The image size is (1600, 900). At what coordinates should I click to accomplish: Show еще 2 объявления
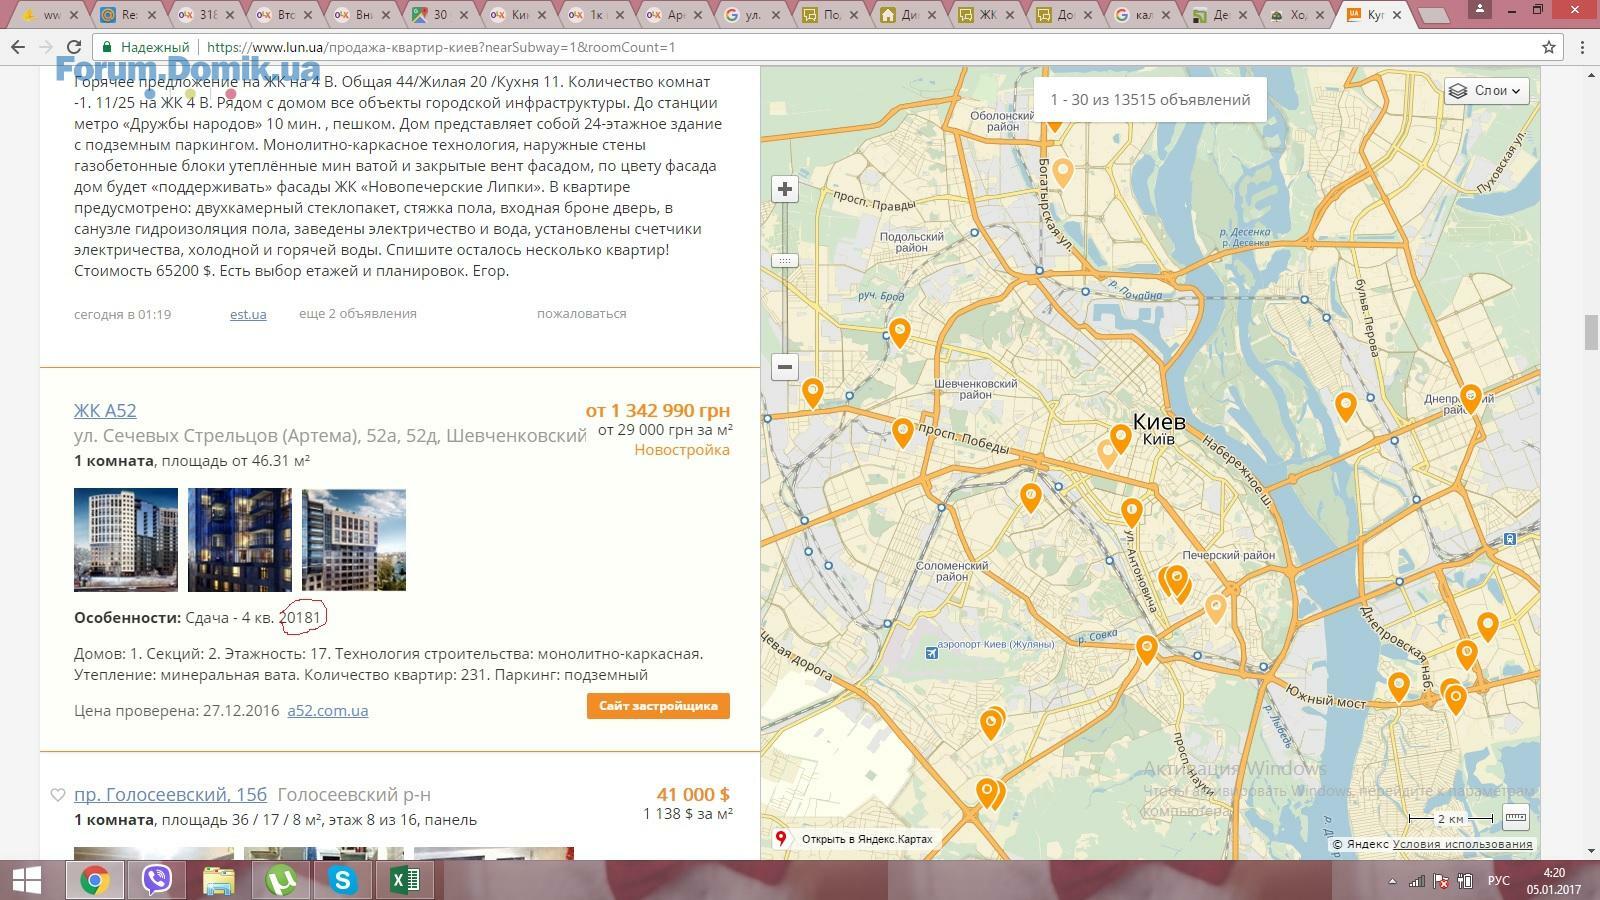tap(357, 313)
